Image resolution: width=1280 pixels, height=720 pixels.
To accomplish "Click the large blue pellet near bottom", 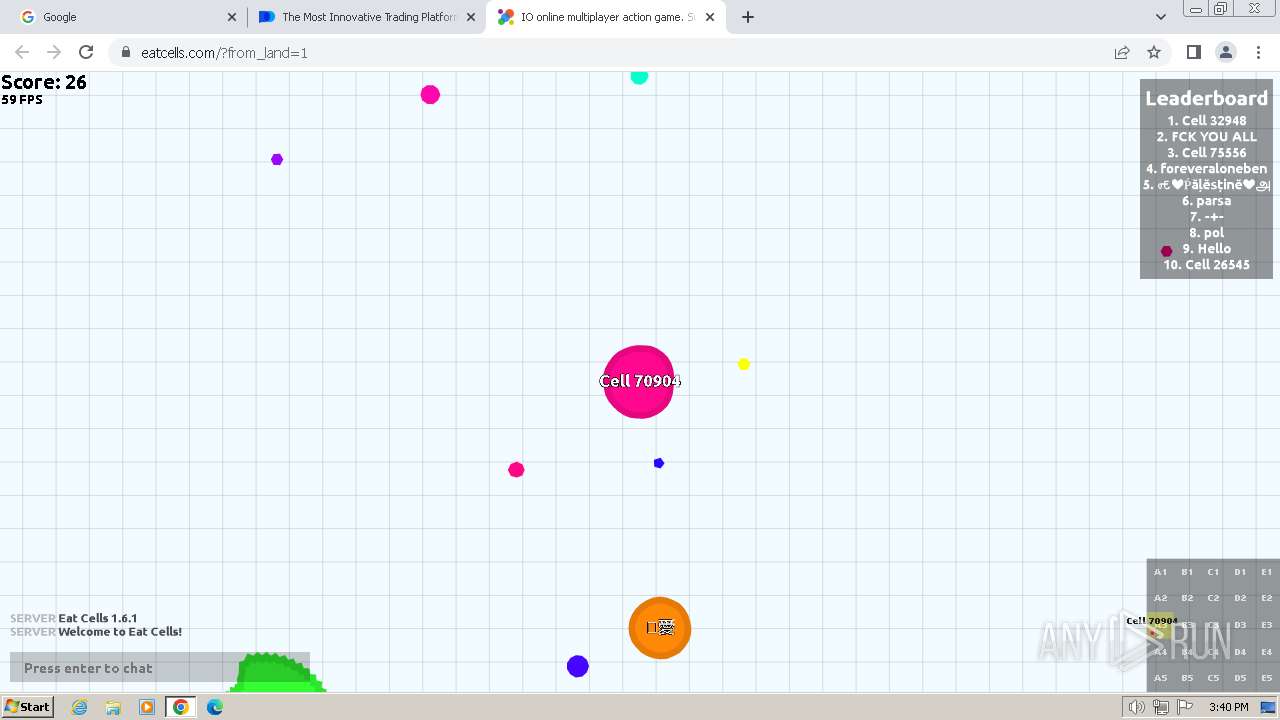I will 578,666.
